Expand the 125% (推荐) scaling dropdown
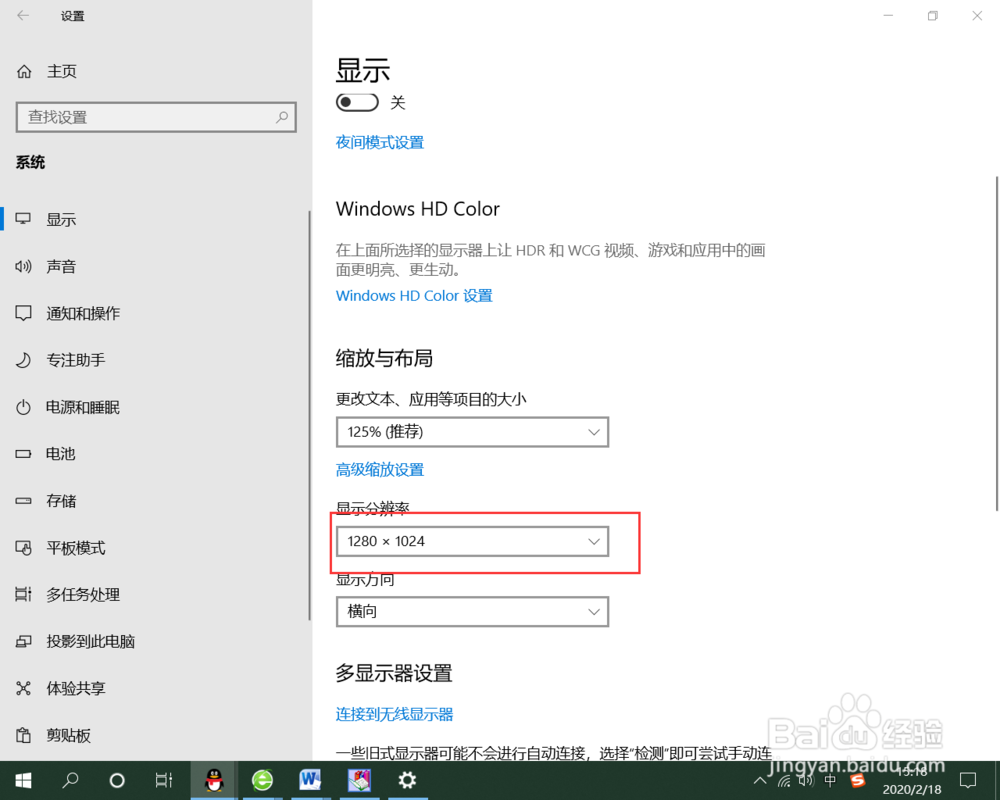Viewport: 1000px width, 800px height. 472,432
